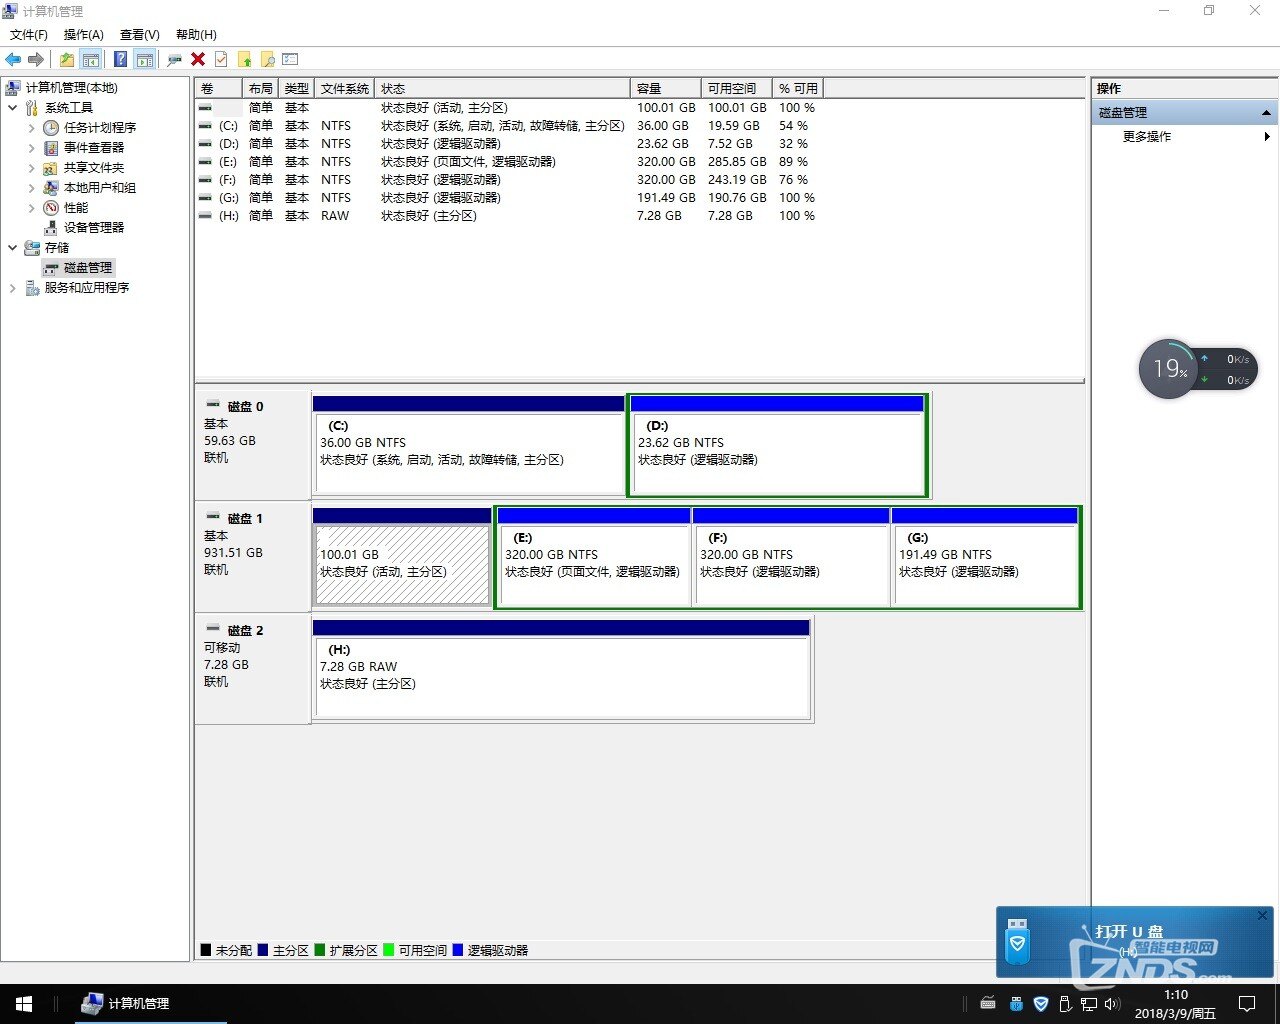Viewport: 1280px width, 1024px height.
Task: Click the folder with magnifier toolbar icon
Action: point(267,60)
